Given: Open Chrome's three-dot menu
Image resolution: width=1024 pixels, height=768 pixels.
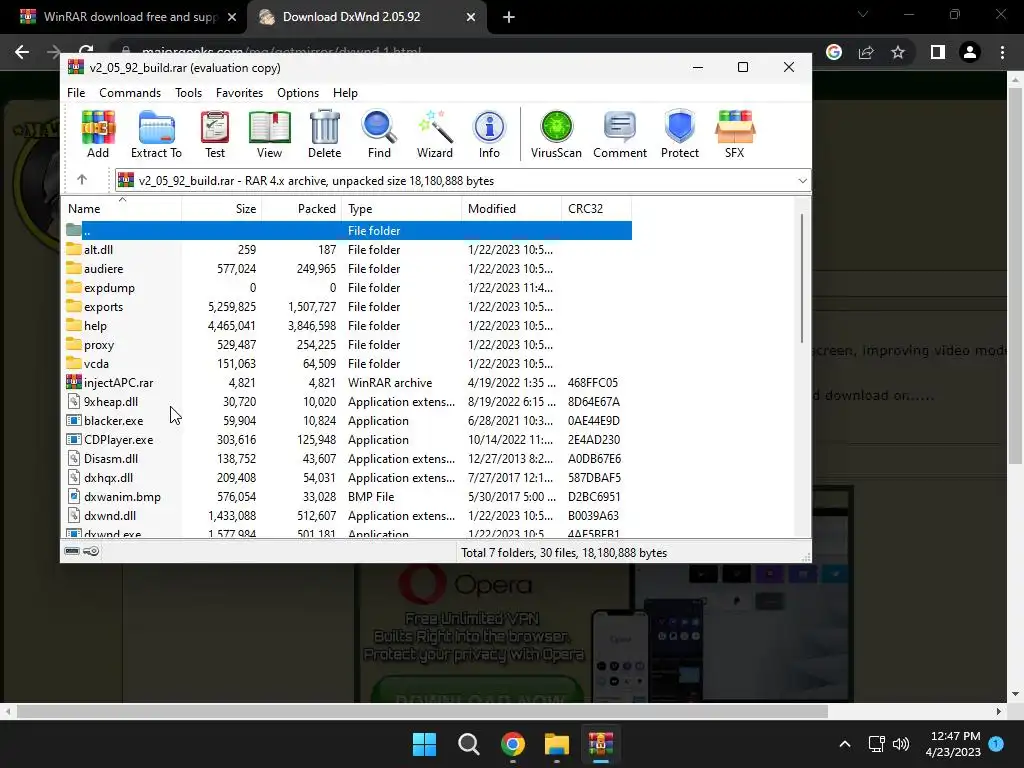Looking at the screenshot, I should click(1002, 52).
